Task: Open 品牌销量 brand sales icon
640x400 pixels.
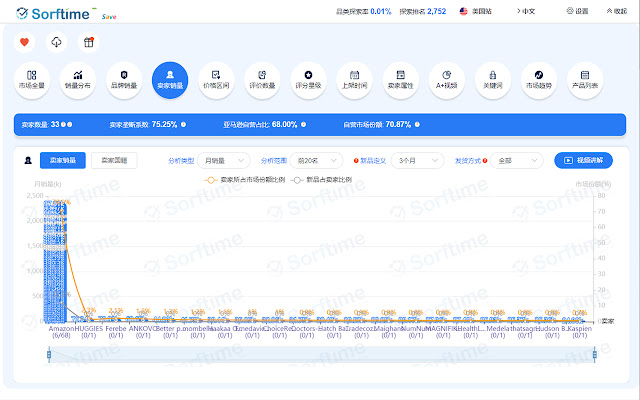Action: point(123,79)
